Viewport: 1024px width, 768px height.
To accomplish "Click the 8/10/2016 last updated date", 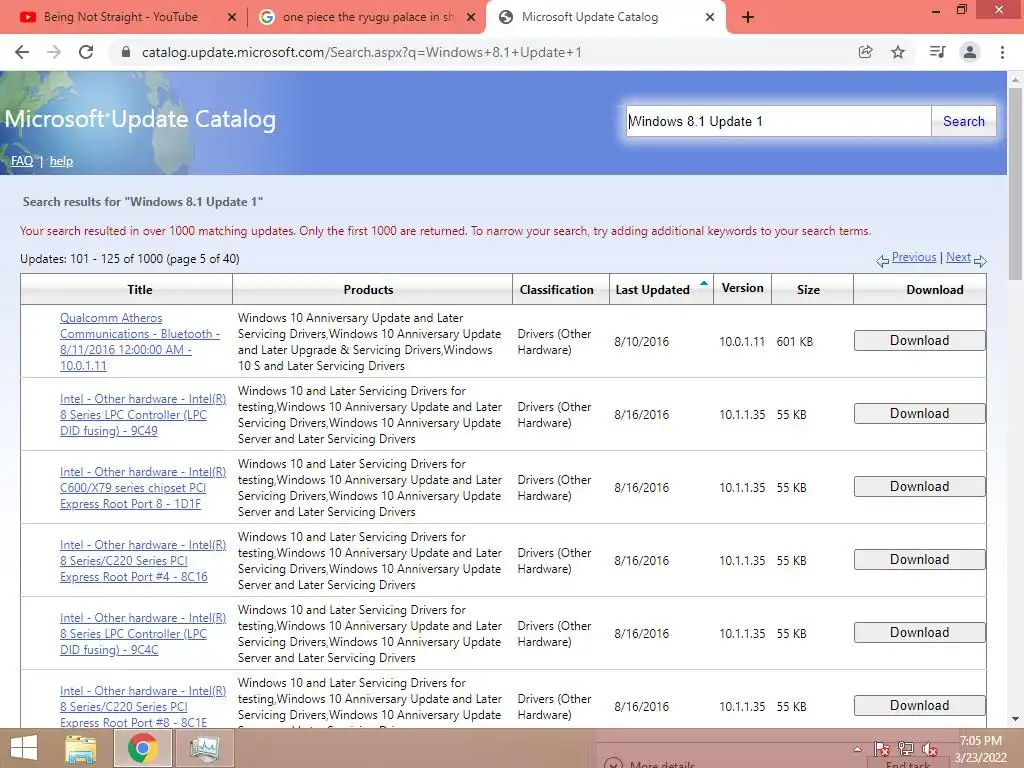I will [641, 342].
